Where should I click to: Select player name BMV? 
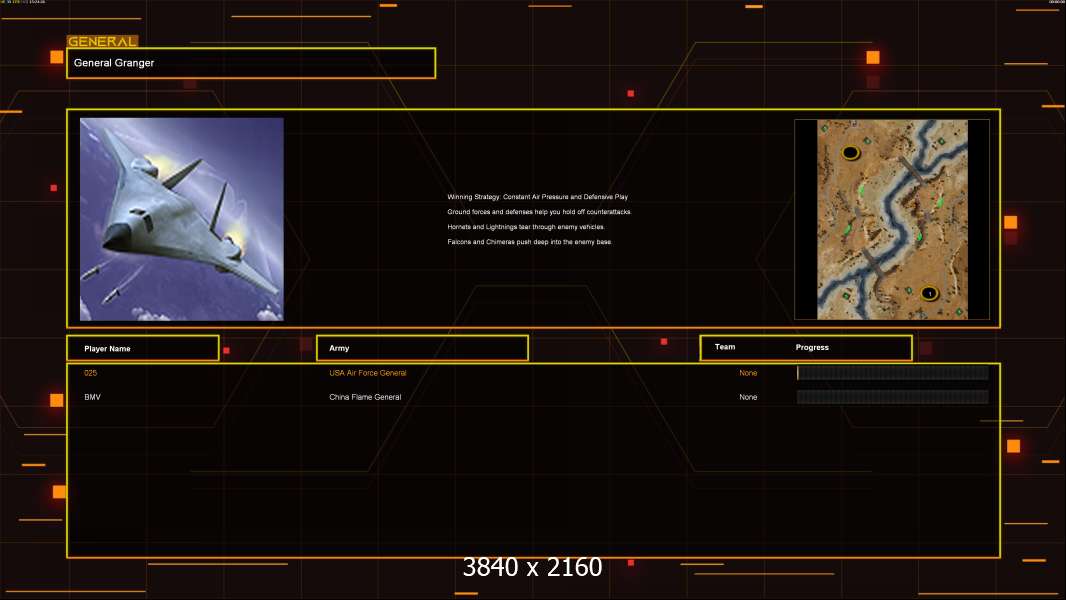(x=92, y=397)
